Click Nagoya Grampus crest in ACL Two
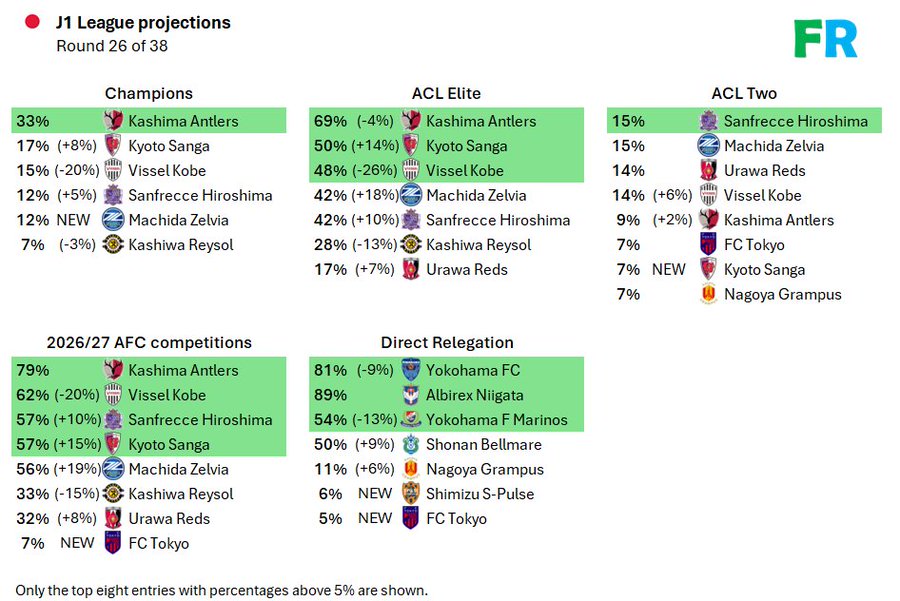This screenshot has height=601, width=900. (708, 295)
